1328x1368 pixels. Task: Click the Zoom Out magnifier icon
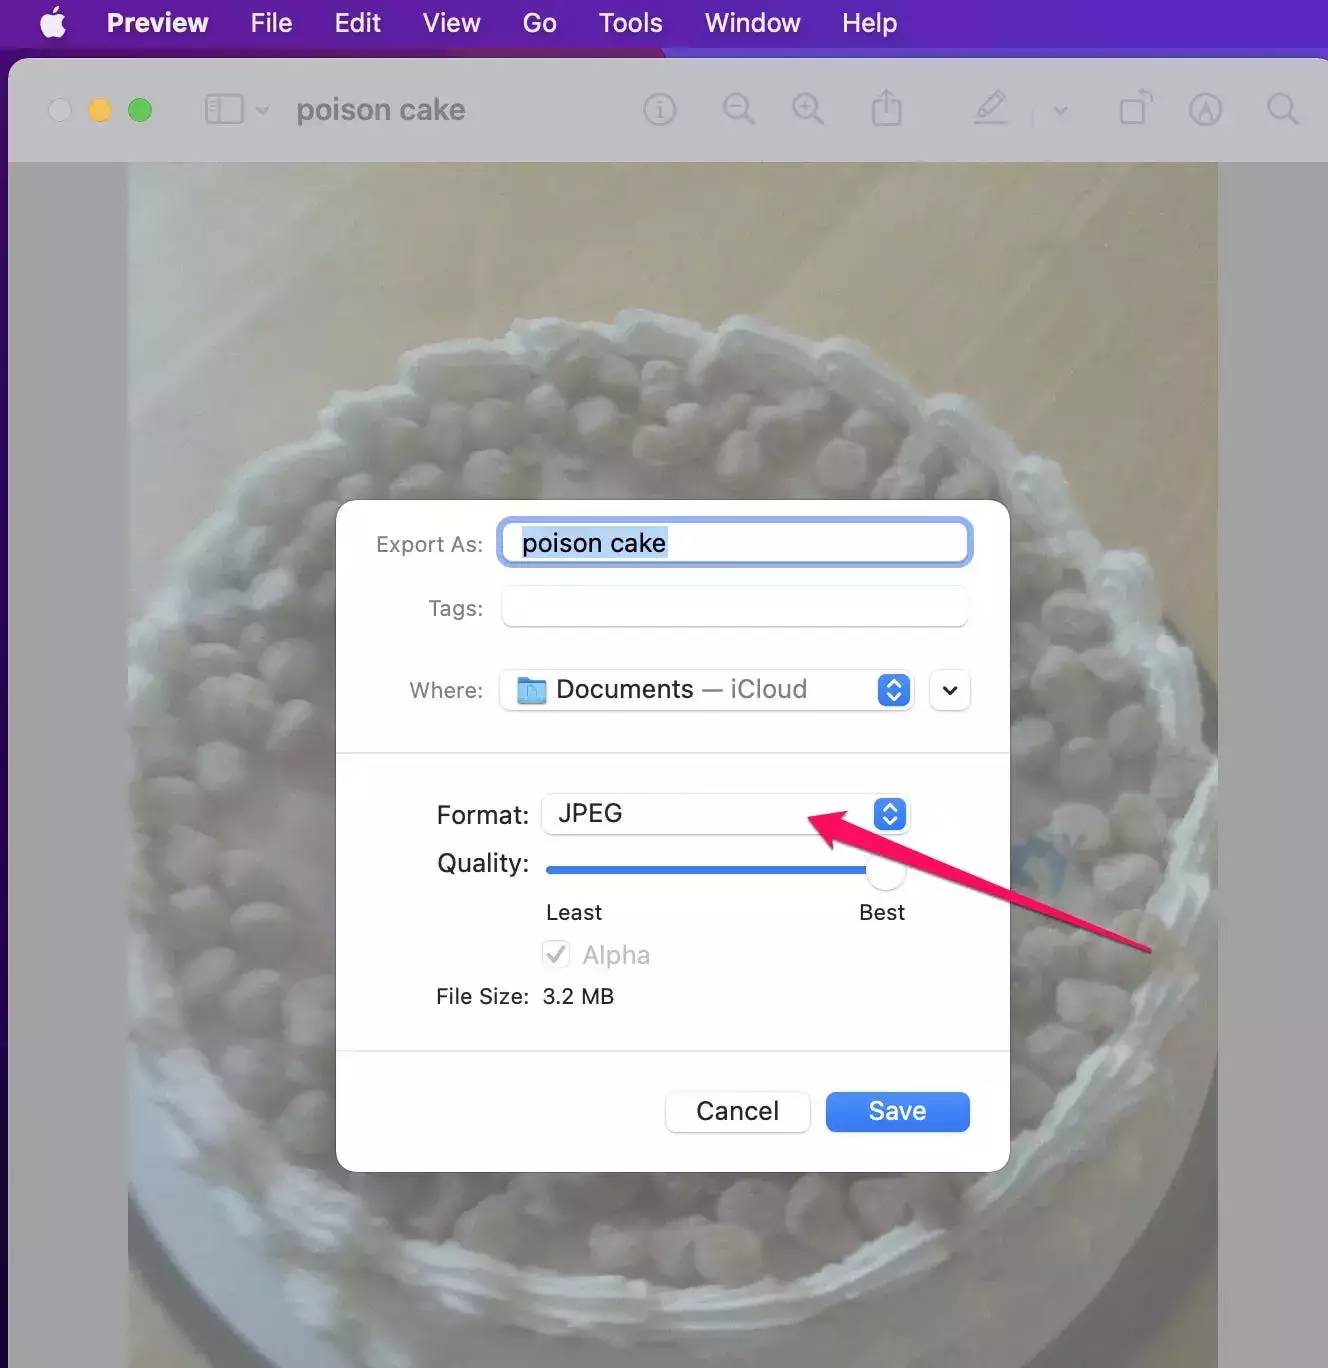[738, 109]
